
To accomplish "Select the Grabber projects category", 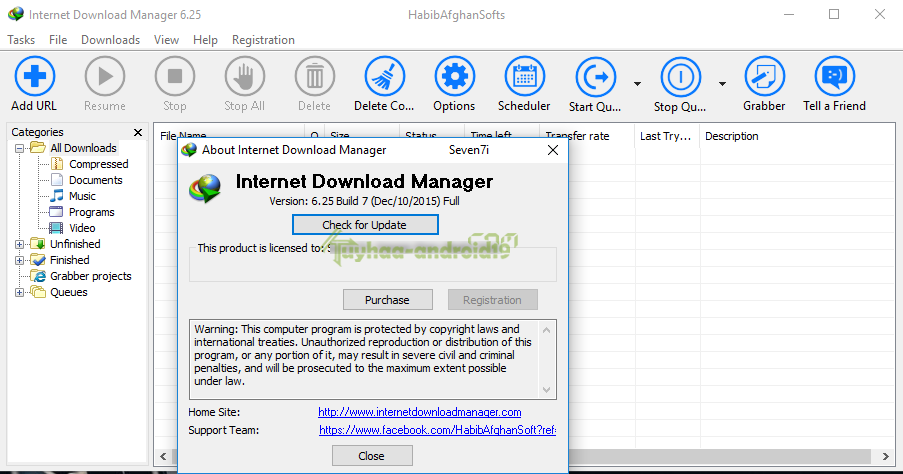I will (90, 276).
